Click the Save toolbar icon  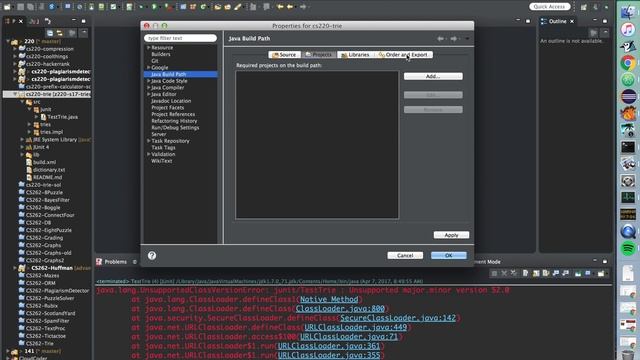20,7
